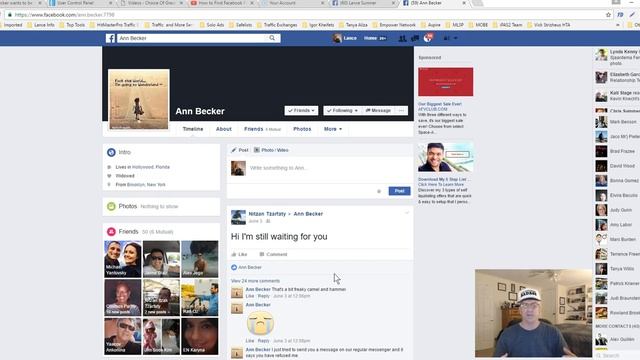The width and height of the screenshot is (640, 360).
Task: Open the privacy shortcuts lock icon
Action: (x=447, y=38)
